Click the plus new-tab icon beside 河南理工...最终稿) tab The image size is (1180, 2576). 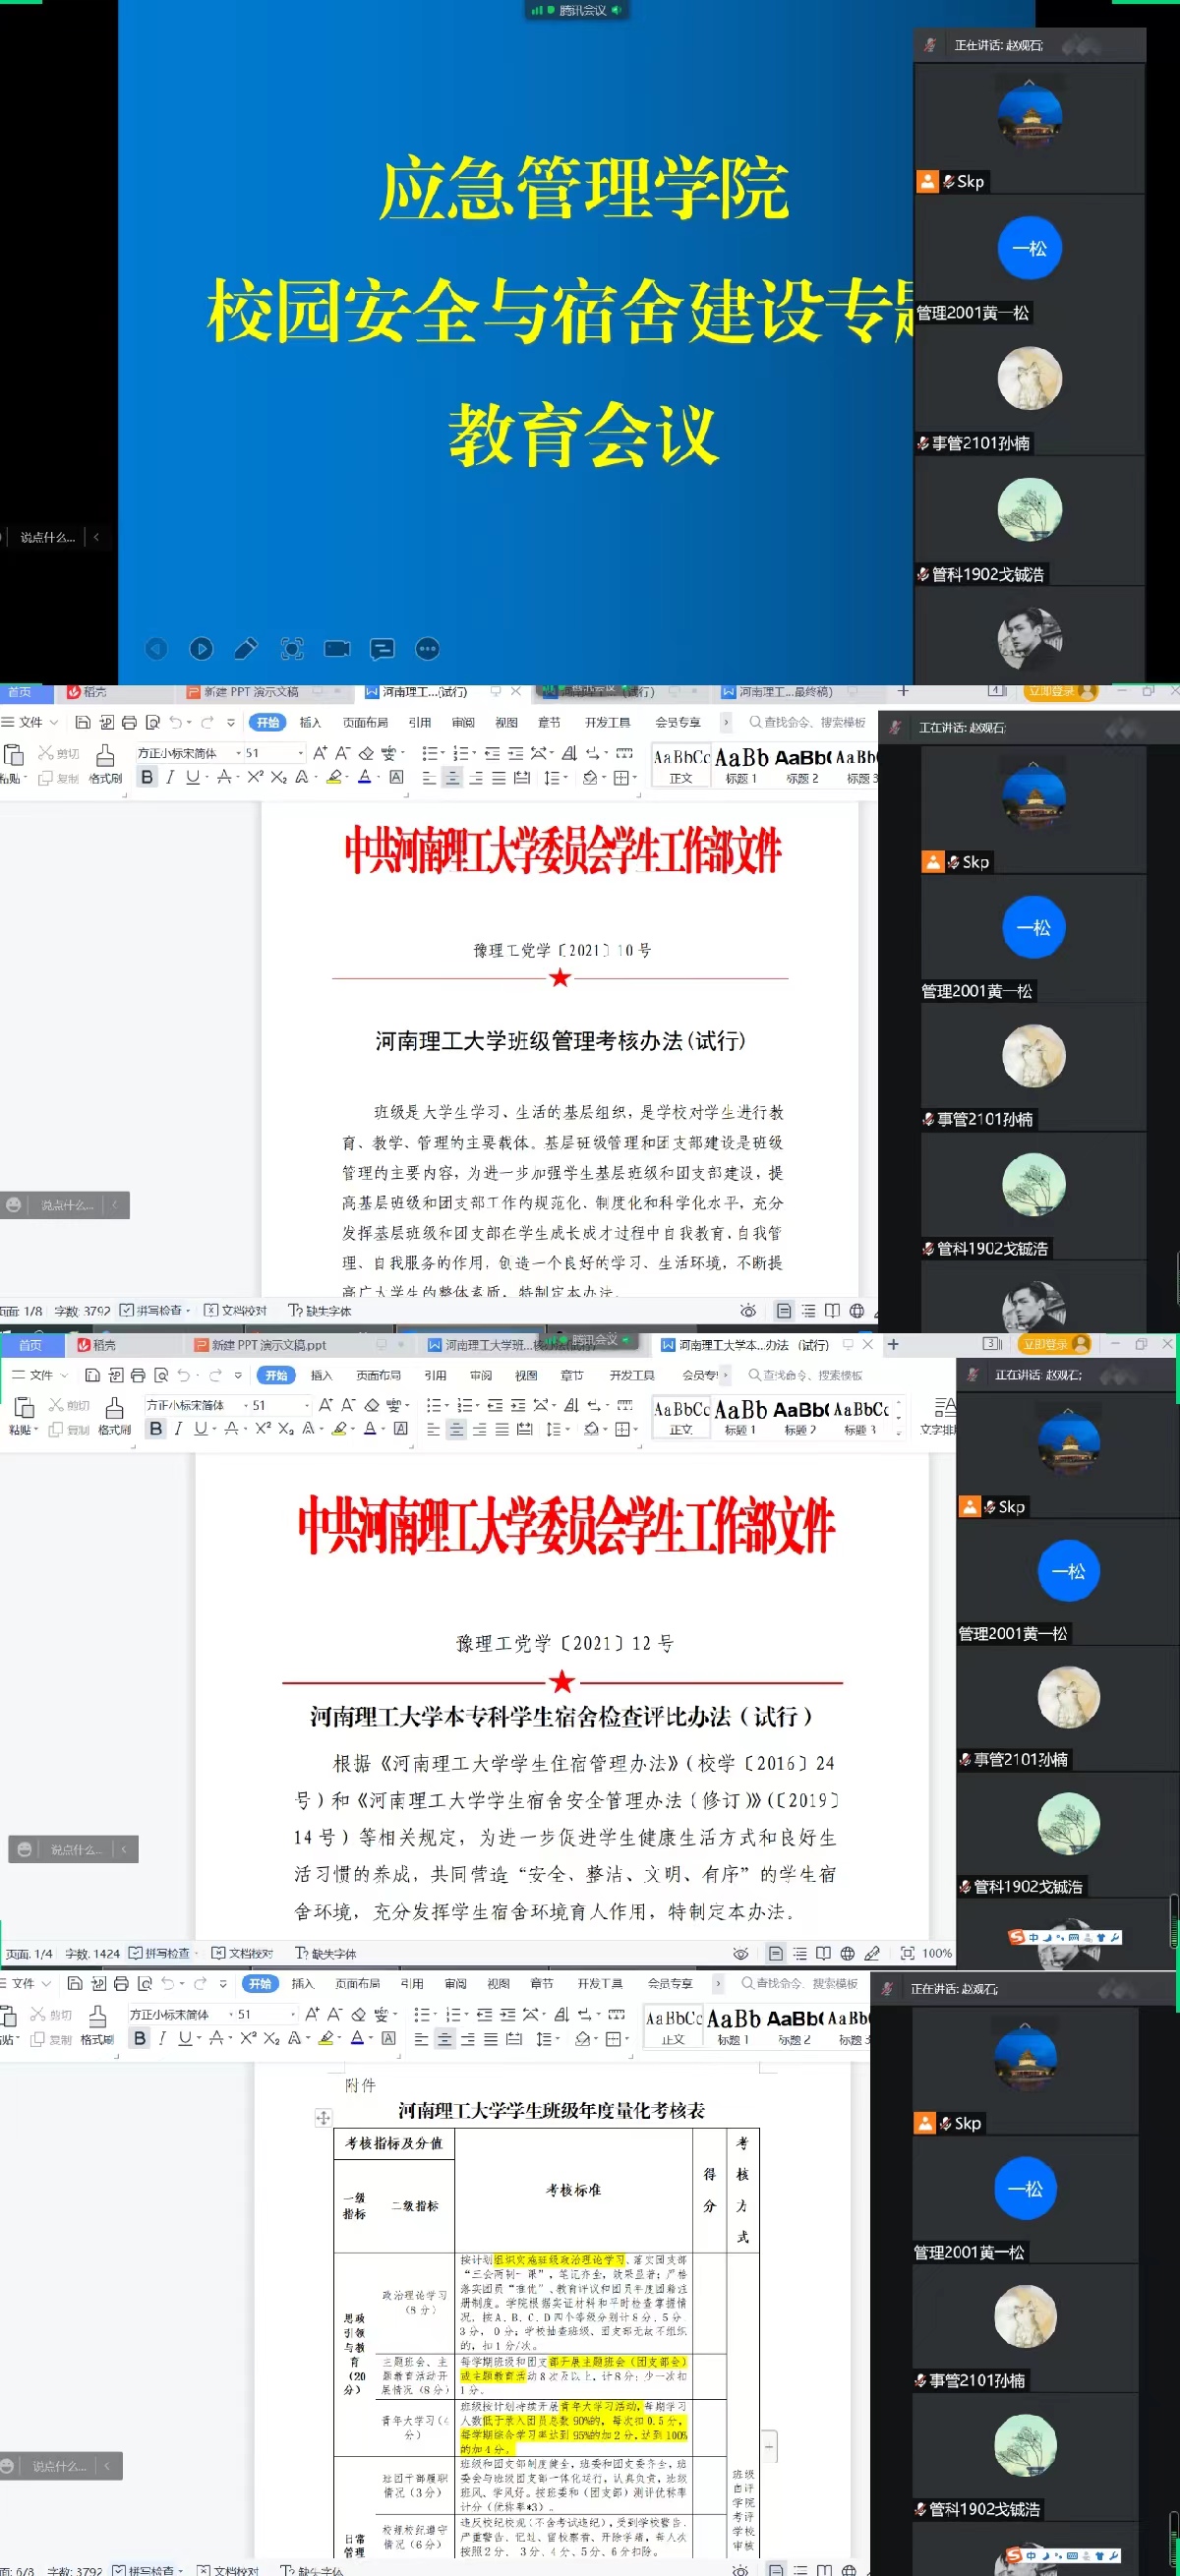tap(903, 691)
